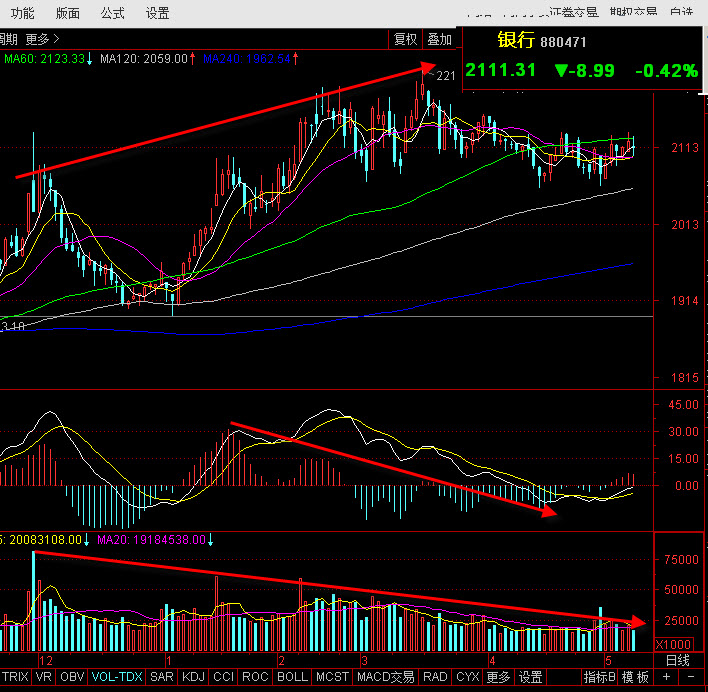The height and width of the screenshot is (692, 708).
Task: Select the BOLL indicator tab
Action: 292,677
